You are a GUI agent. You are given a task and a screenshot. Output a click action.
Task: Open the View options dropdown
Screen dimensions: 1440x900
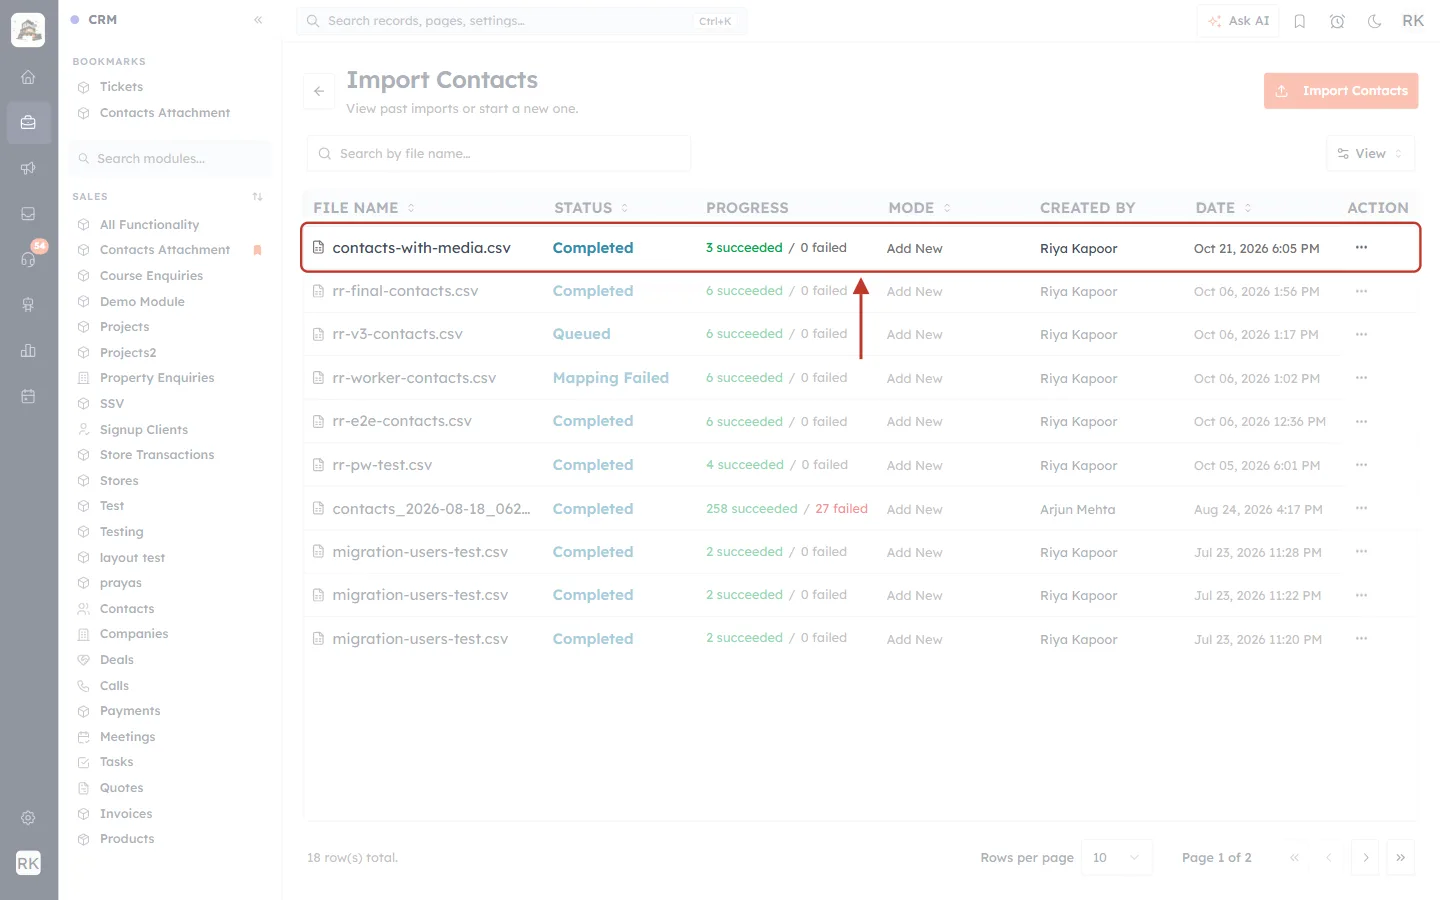(x=1370, y=154)
